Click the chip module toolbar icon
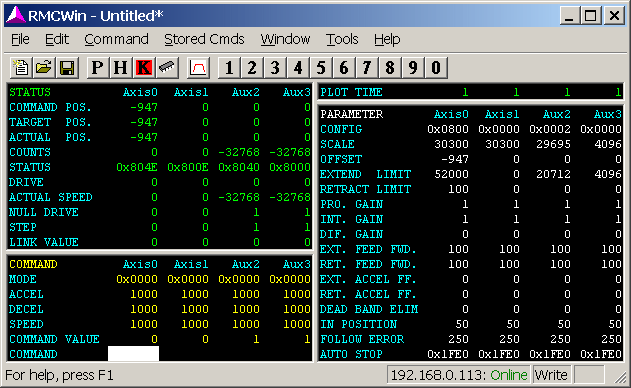 [167, 67]
